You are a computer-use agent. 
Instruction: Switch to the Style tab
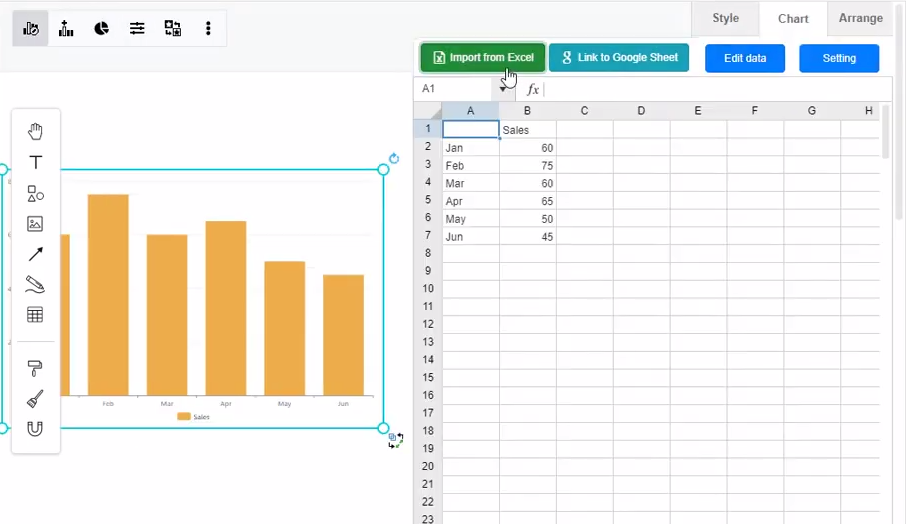725,18
